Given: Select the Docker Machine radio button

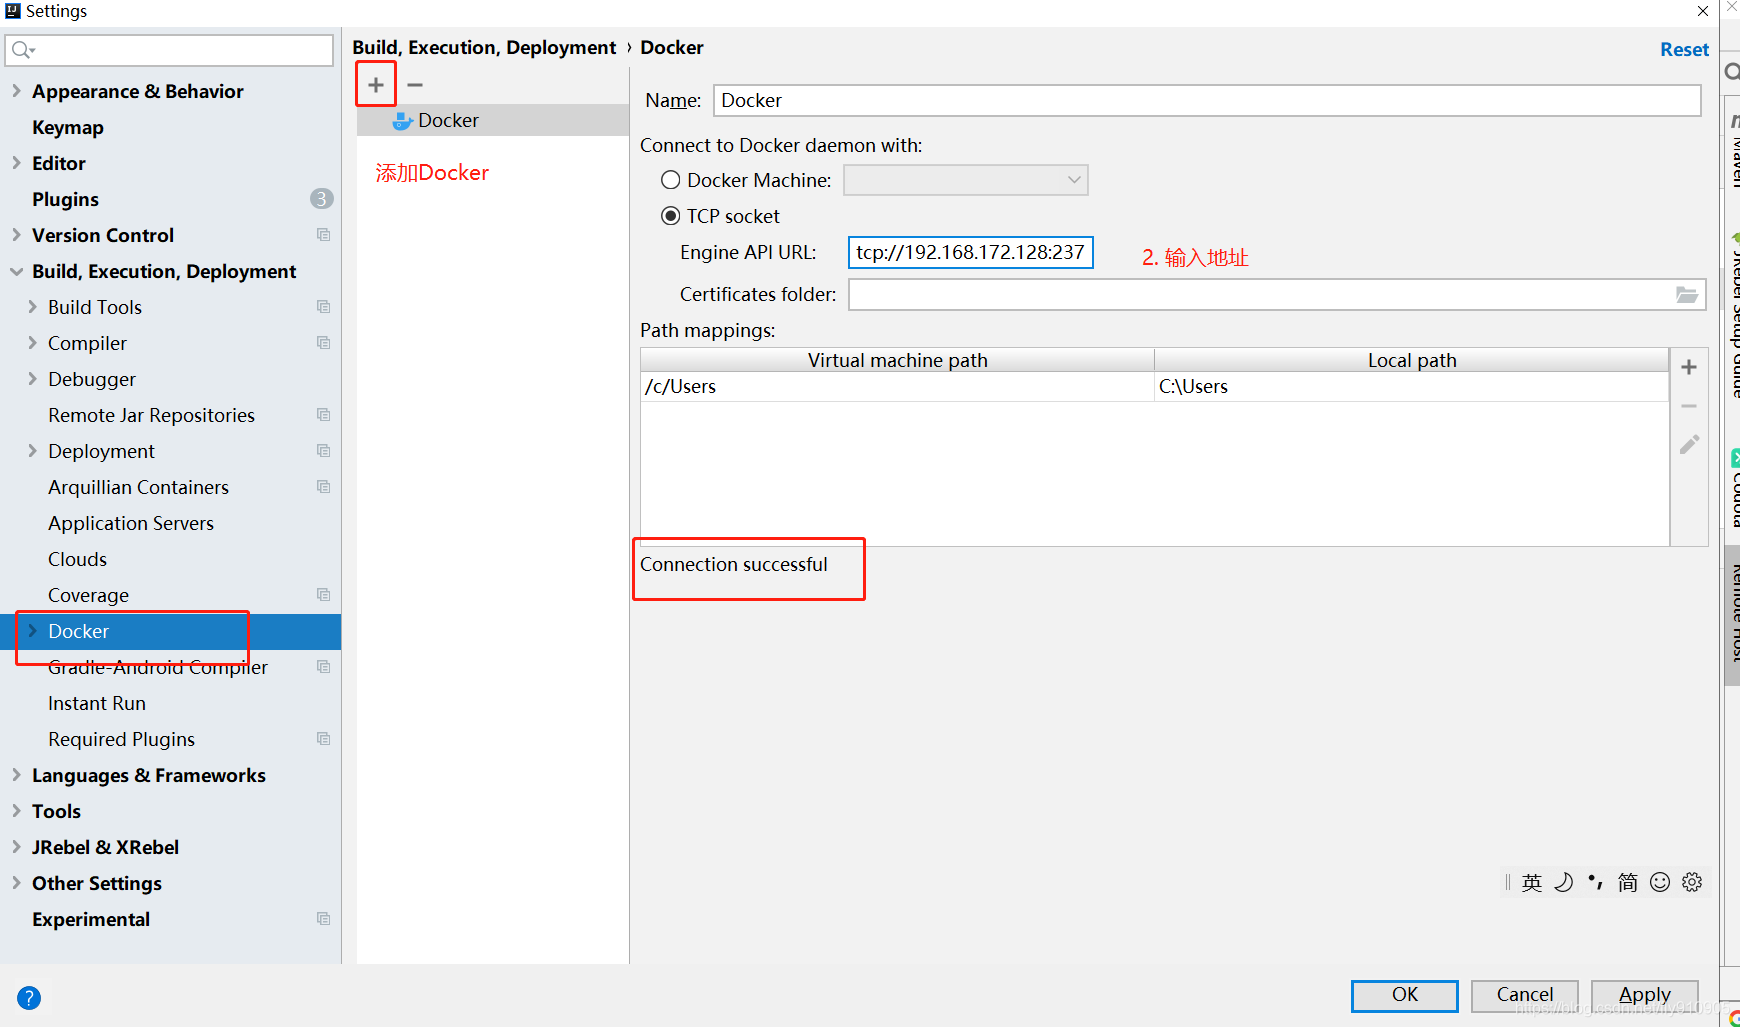Looking at the screenshot, I should point(670,179).
